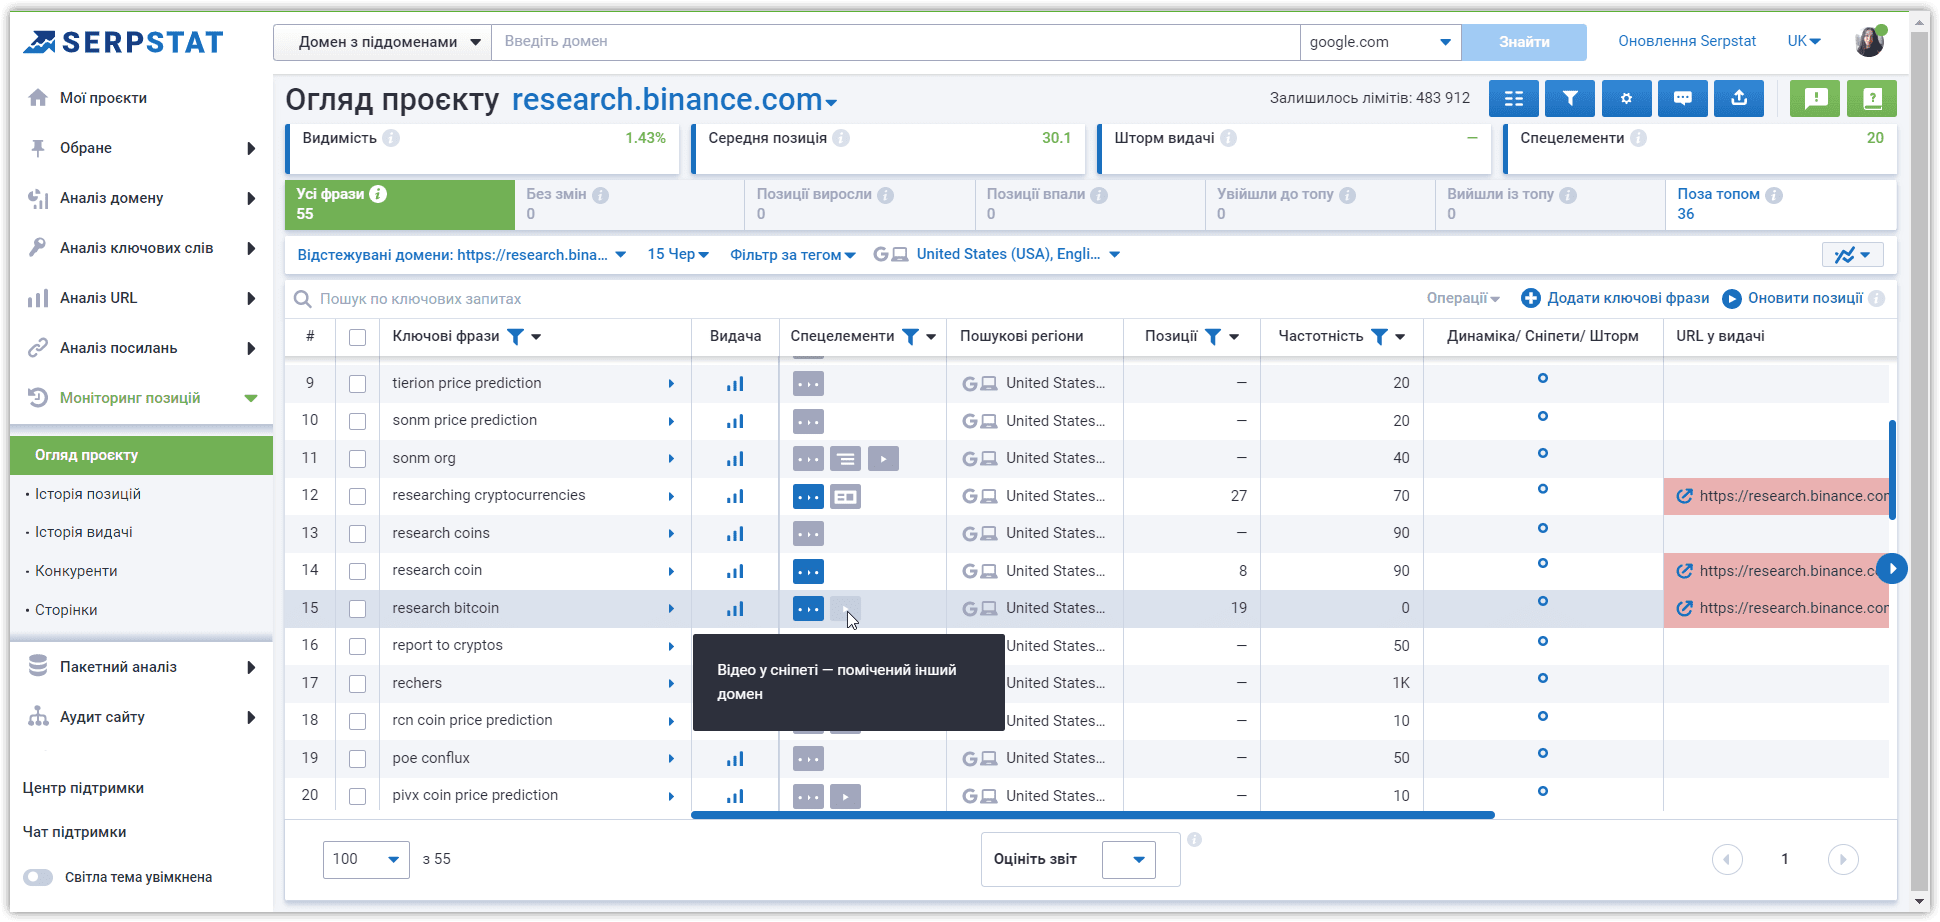
Task: Click the export upload toolbar button
Action: pos(1739,98)
